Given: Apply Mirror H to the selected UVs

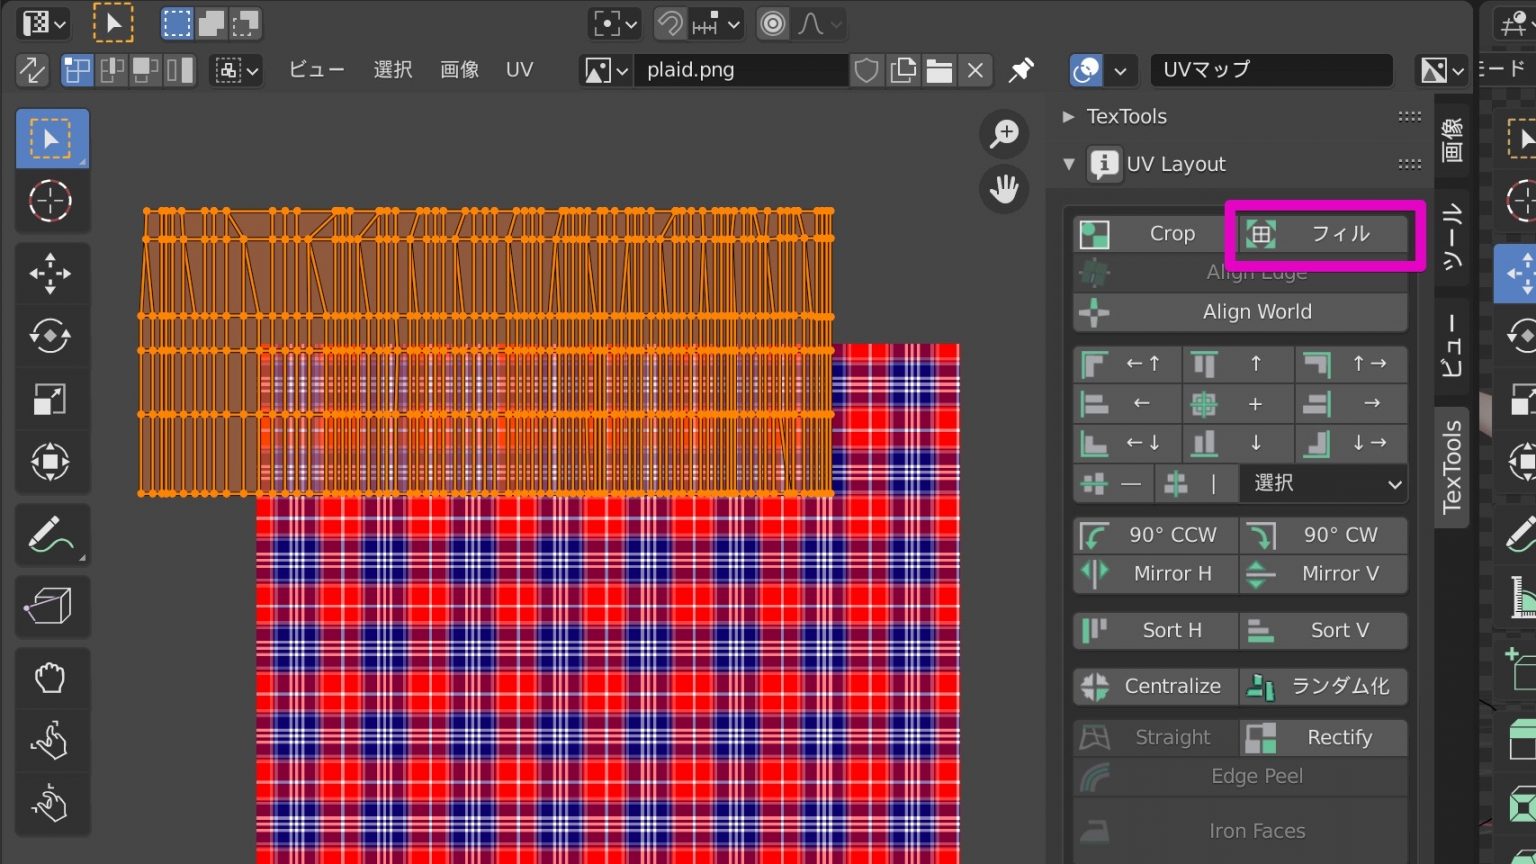Looking at the screenshot, I should [x=1153, y=573].
